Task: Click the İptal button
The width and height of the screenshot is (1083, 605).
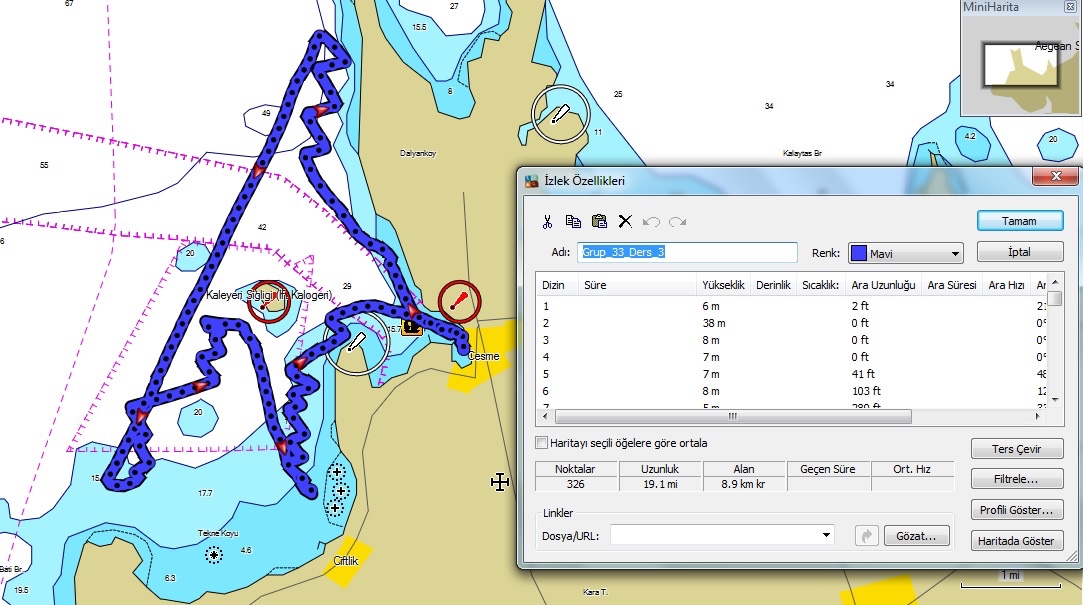Action: [x=1019, y=252]
